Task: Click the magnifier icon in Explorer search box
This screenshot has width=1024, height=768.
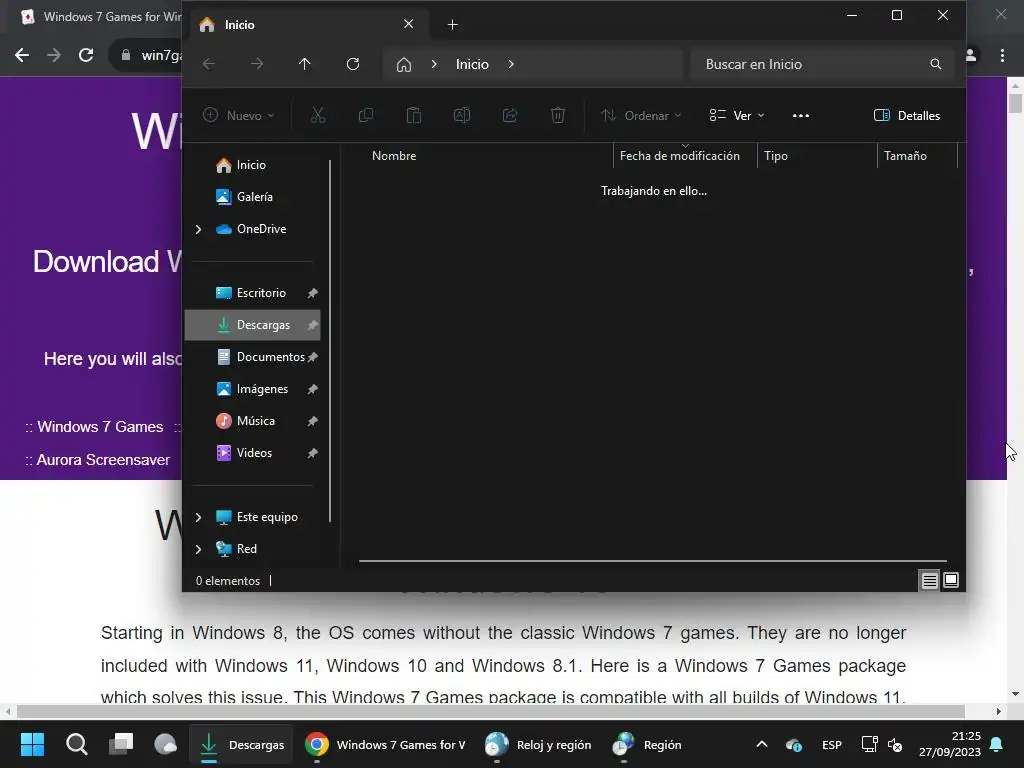Action: [936, 64]
